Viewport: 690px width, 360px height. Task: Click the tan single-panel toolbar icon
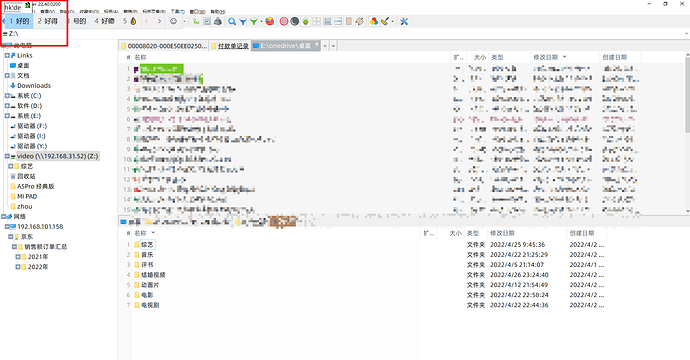click(349, 21)
